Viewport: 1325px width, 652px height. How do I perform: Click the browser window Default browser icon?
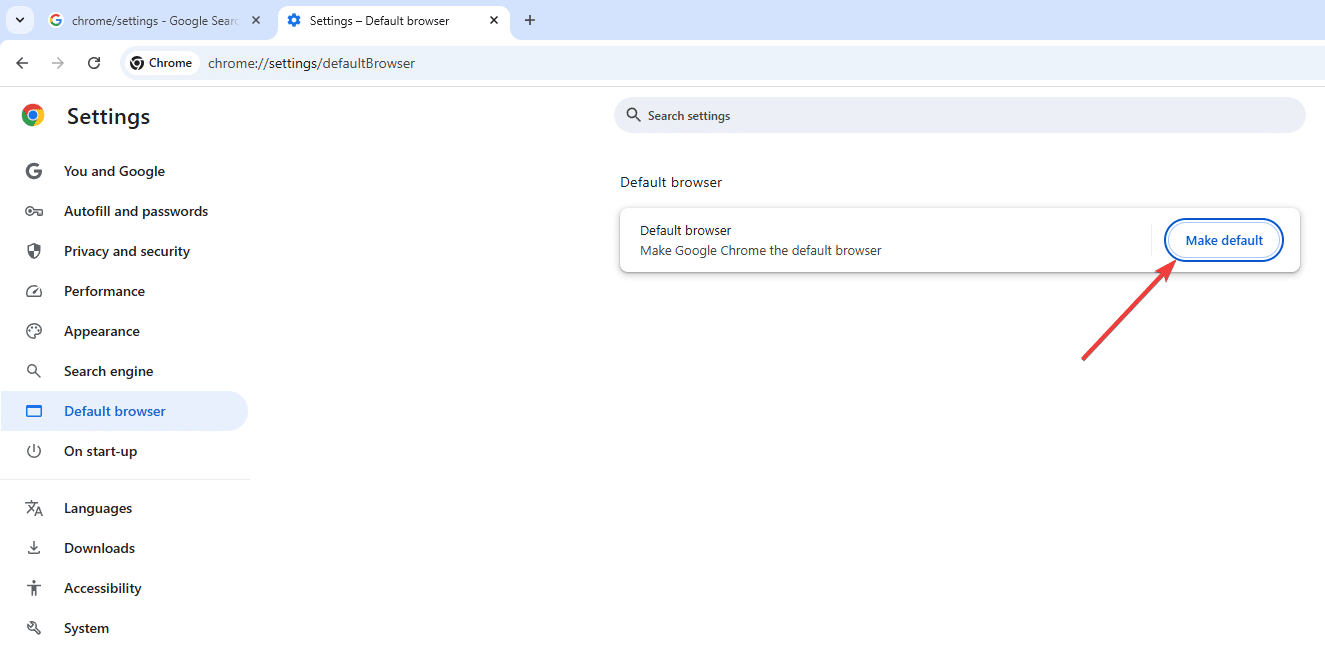tap(34, 411)
